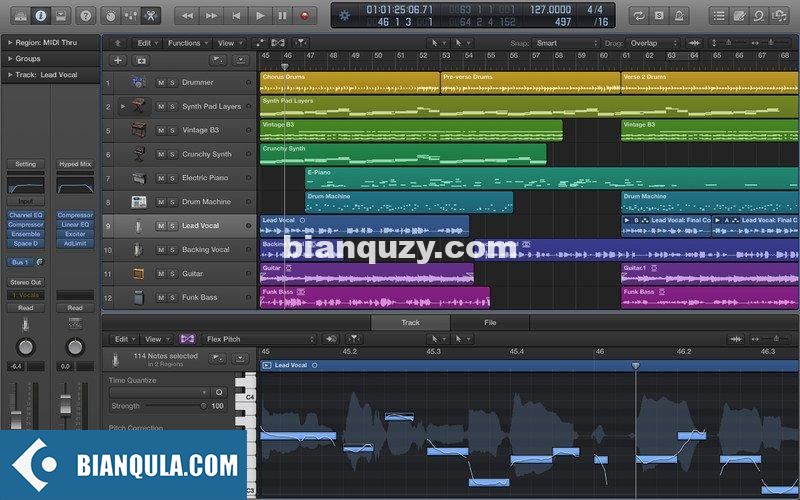Open the Library panel button

(x=20, y=16)
